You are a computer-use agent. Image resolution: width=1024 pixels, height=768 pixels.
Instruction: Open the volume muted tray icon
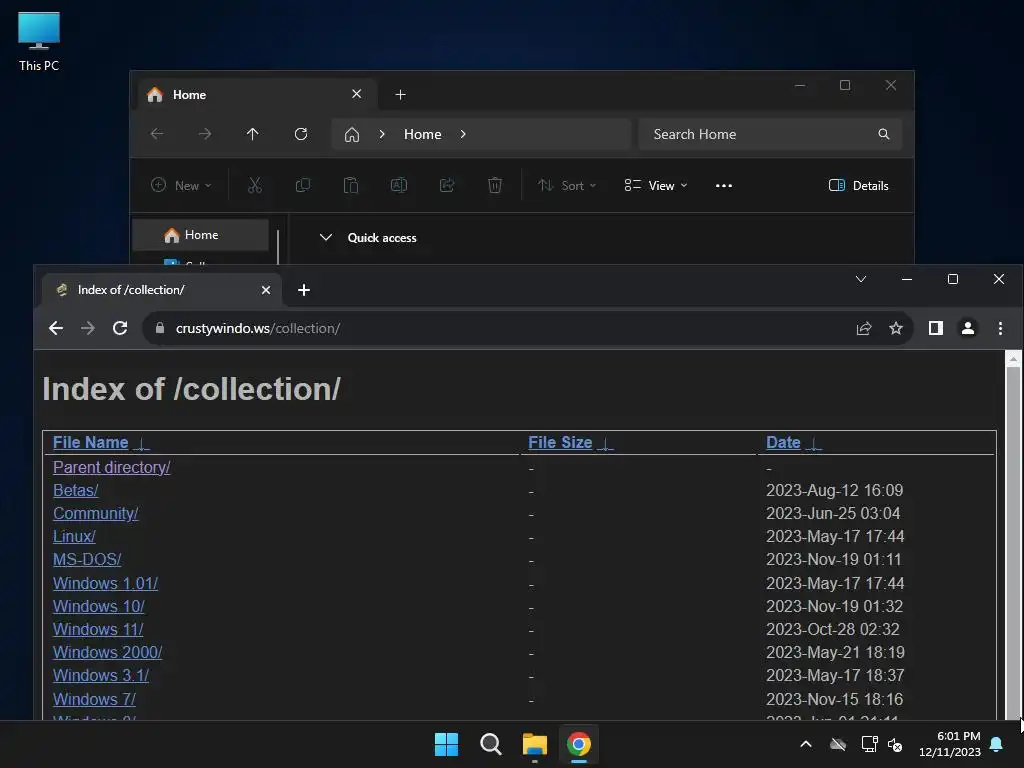tap(895, 744)
